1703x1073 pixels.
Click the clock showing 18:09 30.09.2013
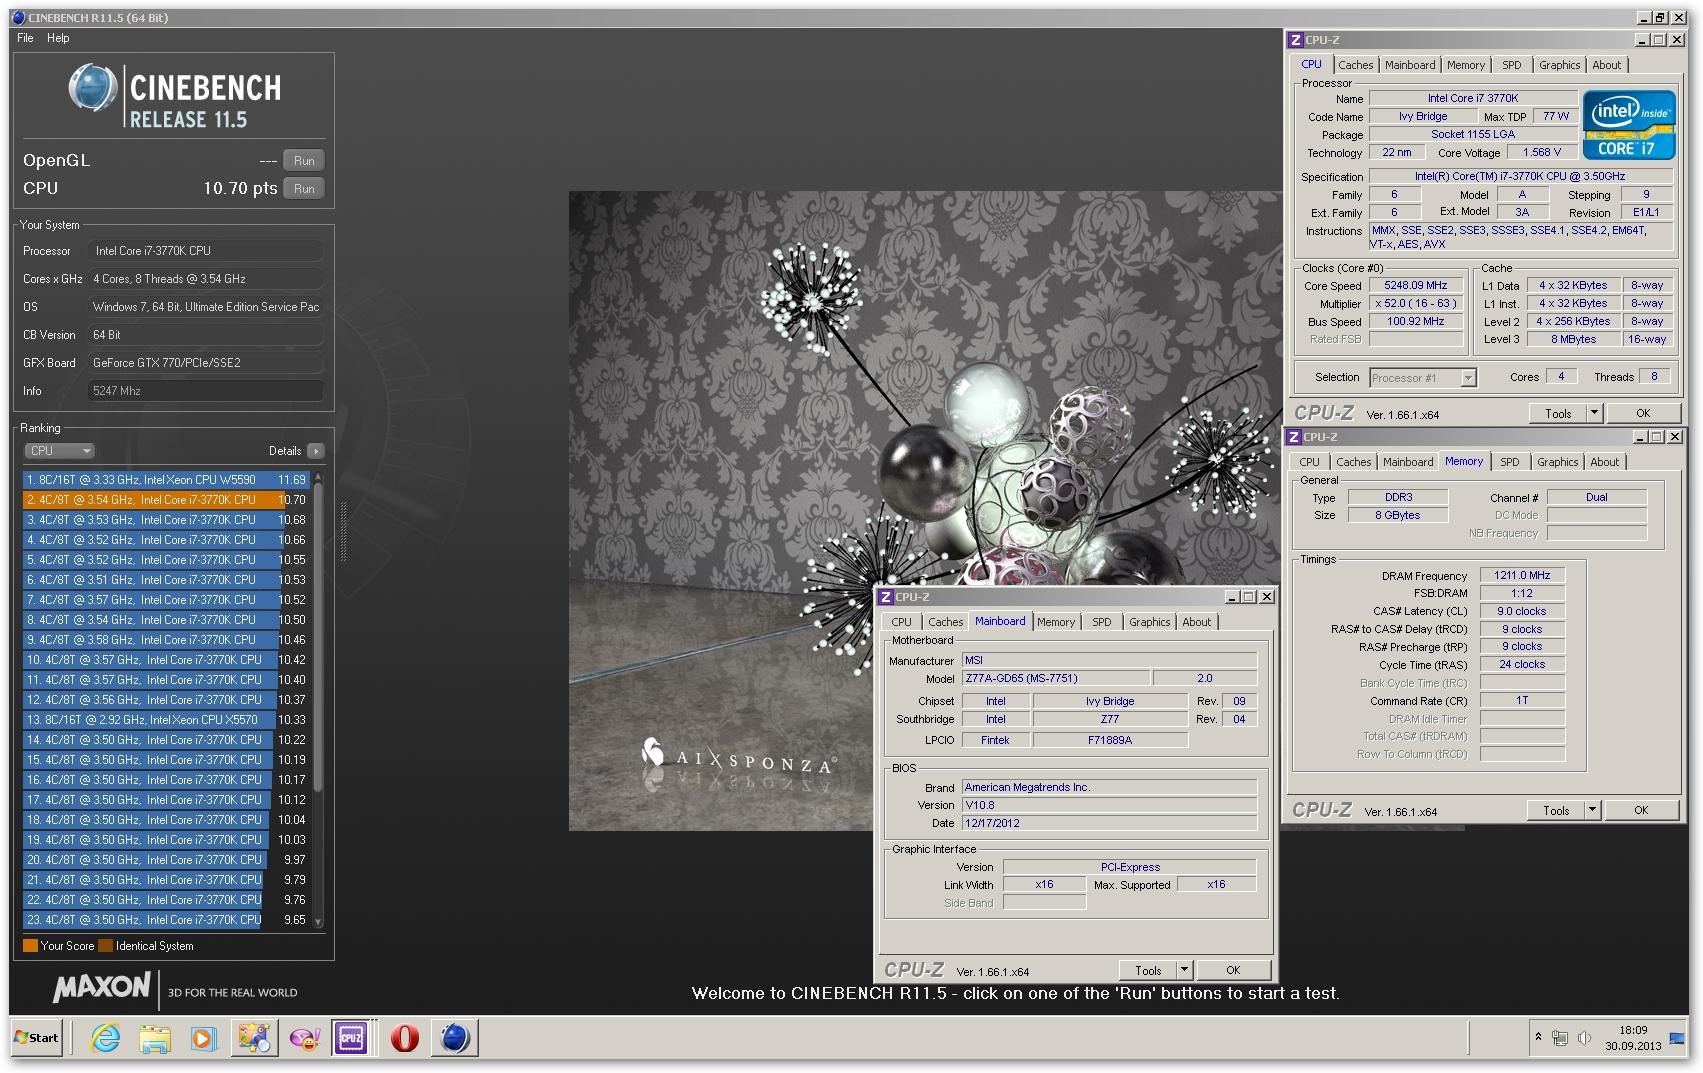[1633, 1038]
